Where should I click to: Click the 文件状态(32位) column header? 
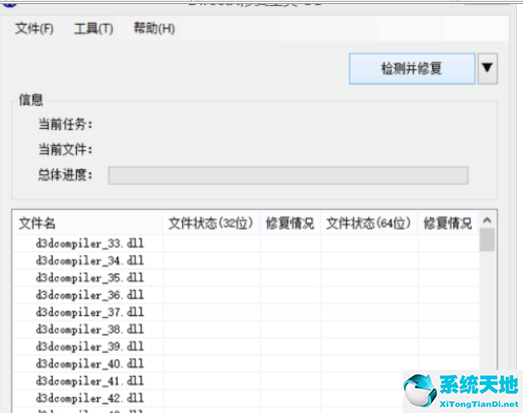click(211, 223)
